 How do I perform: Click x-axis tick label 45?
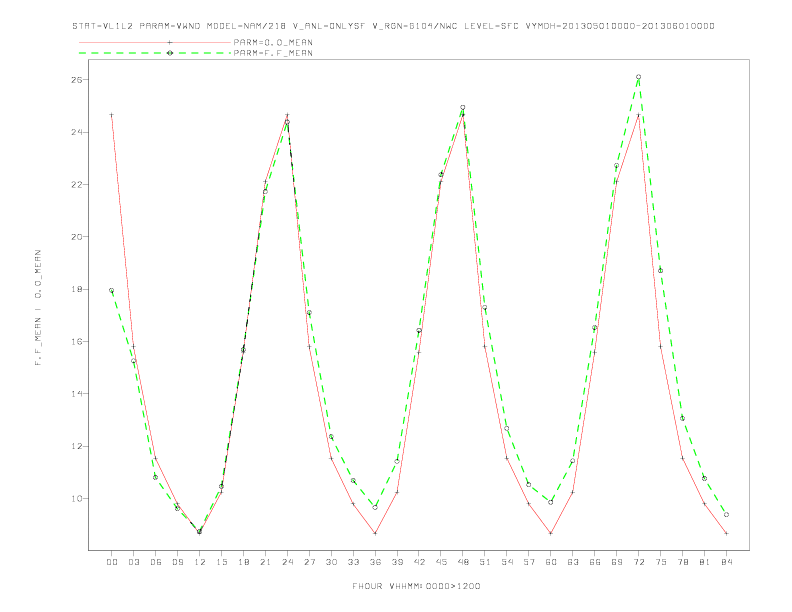(441, 562)
